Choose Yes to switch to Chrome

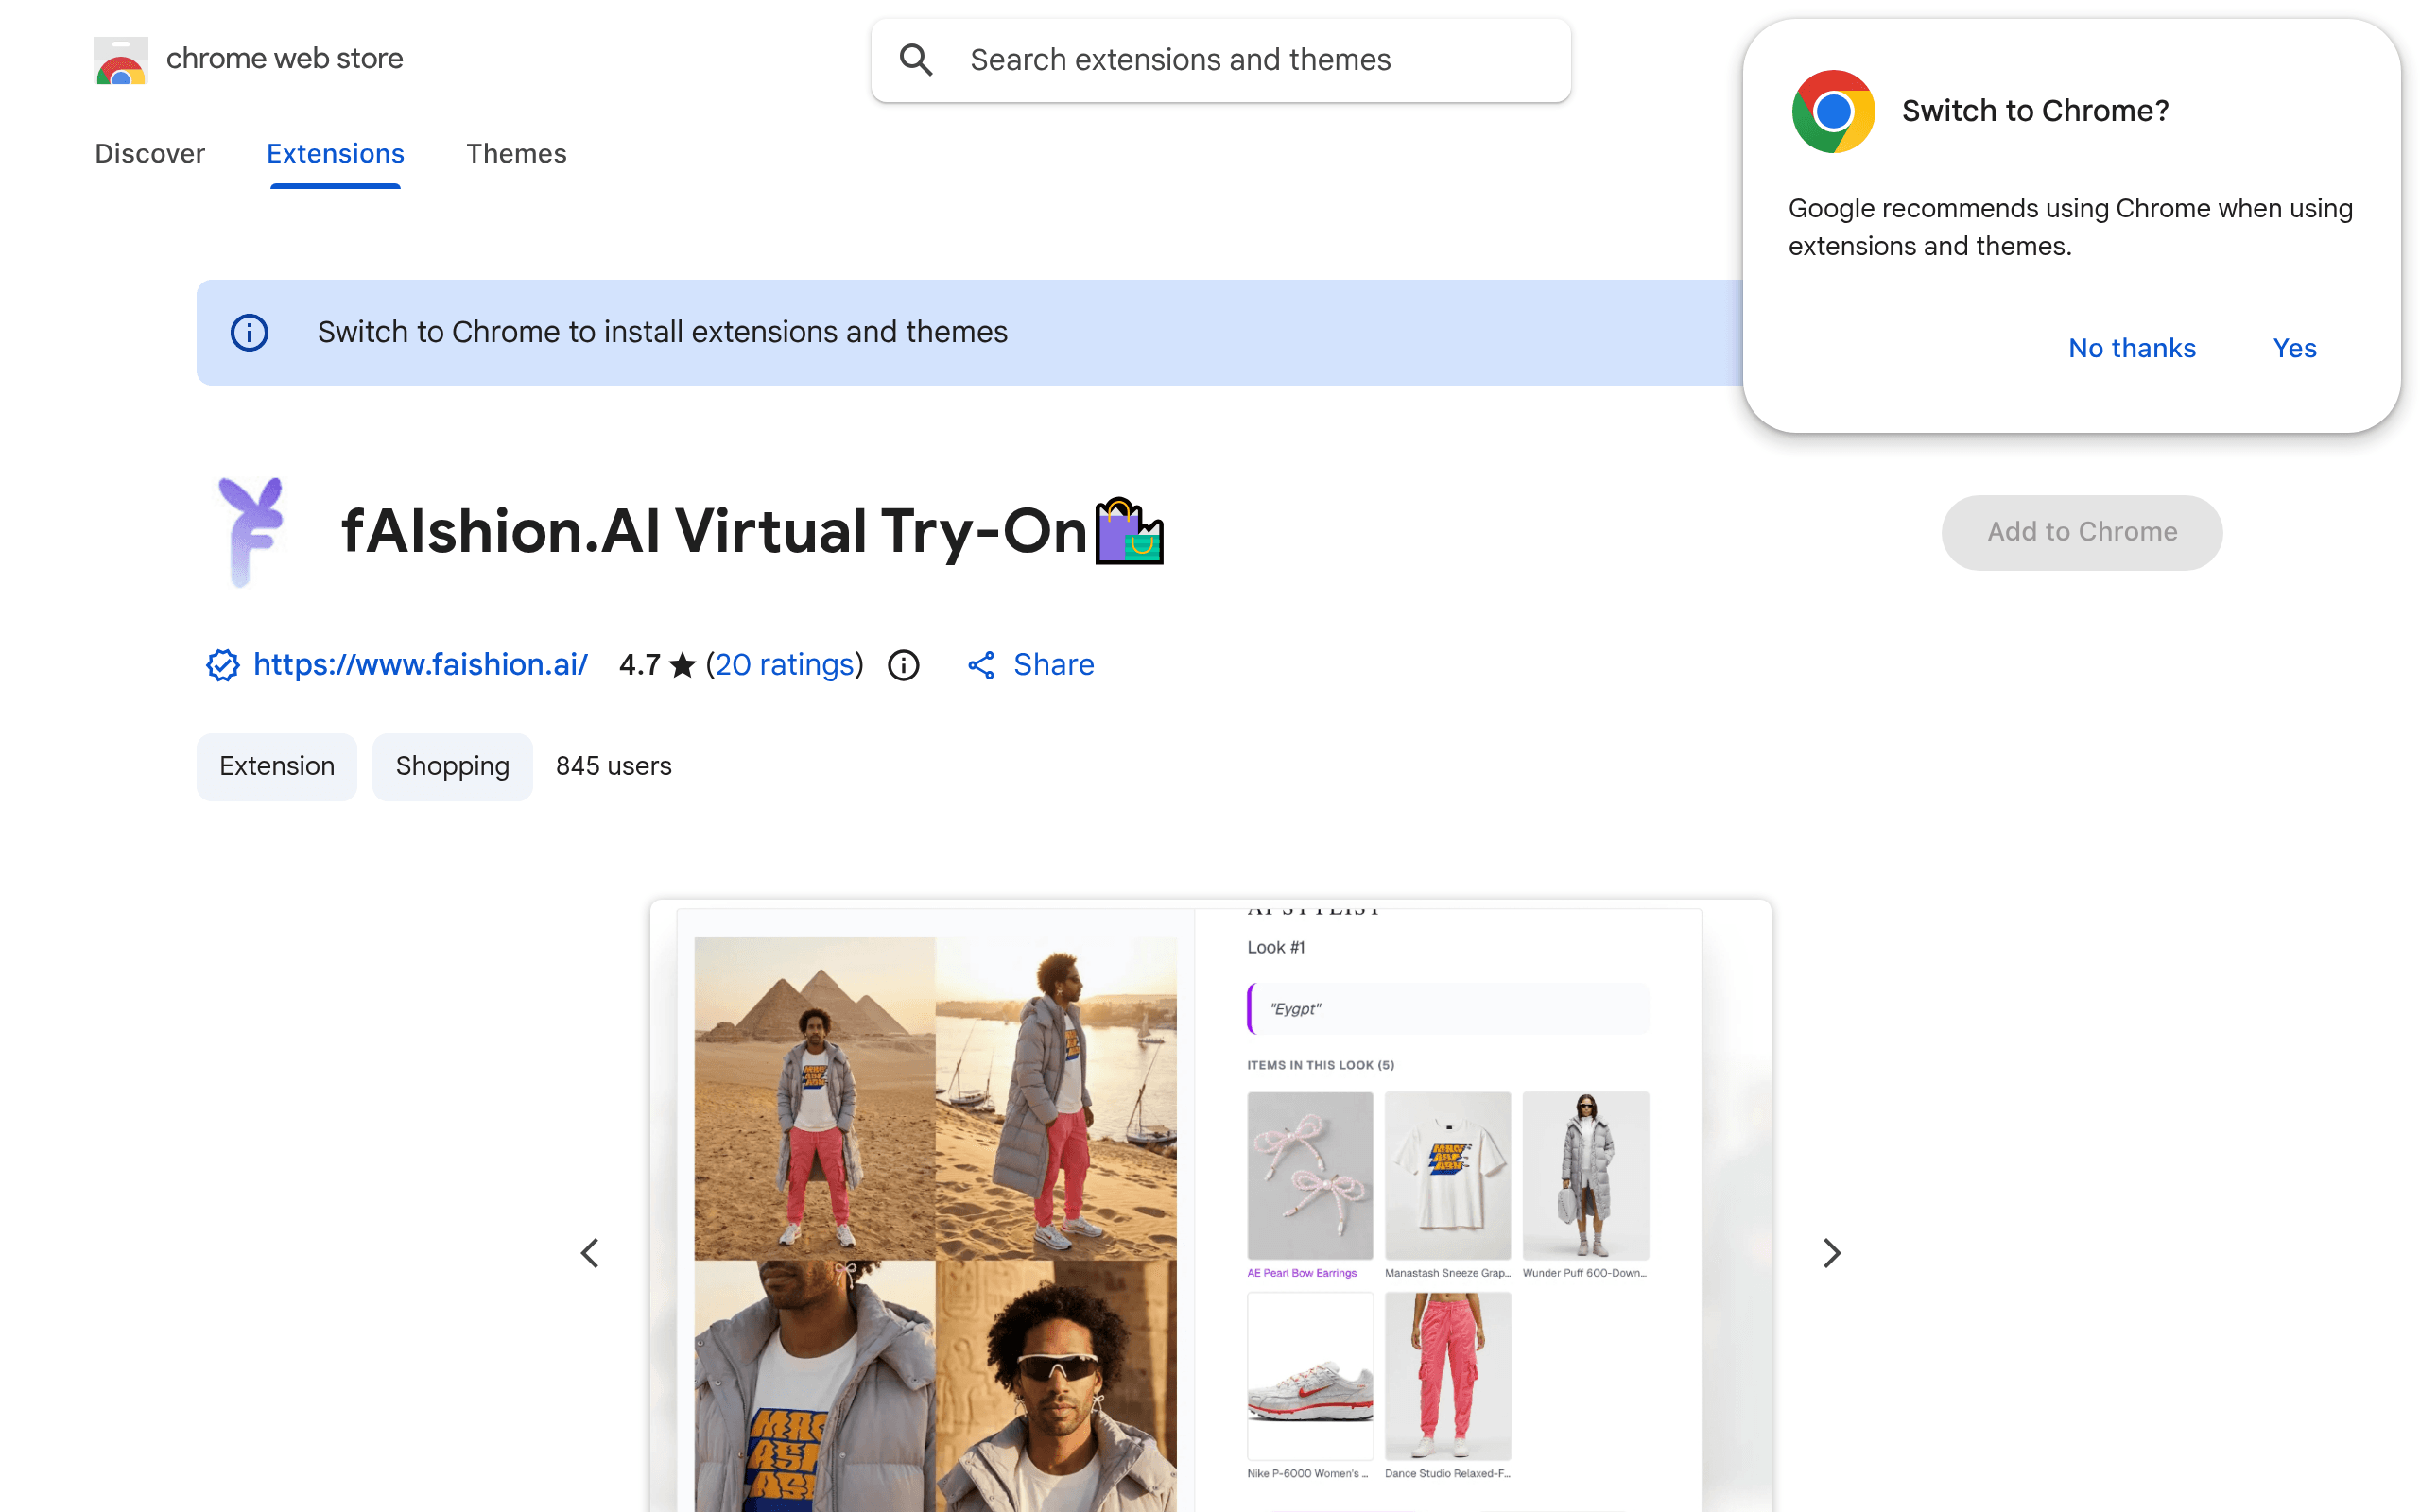coord(2294,348)
